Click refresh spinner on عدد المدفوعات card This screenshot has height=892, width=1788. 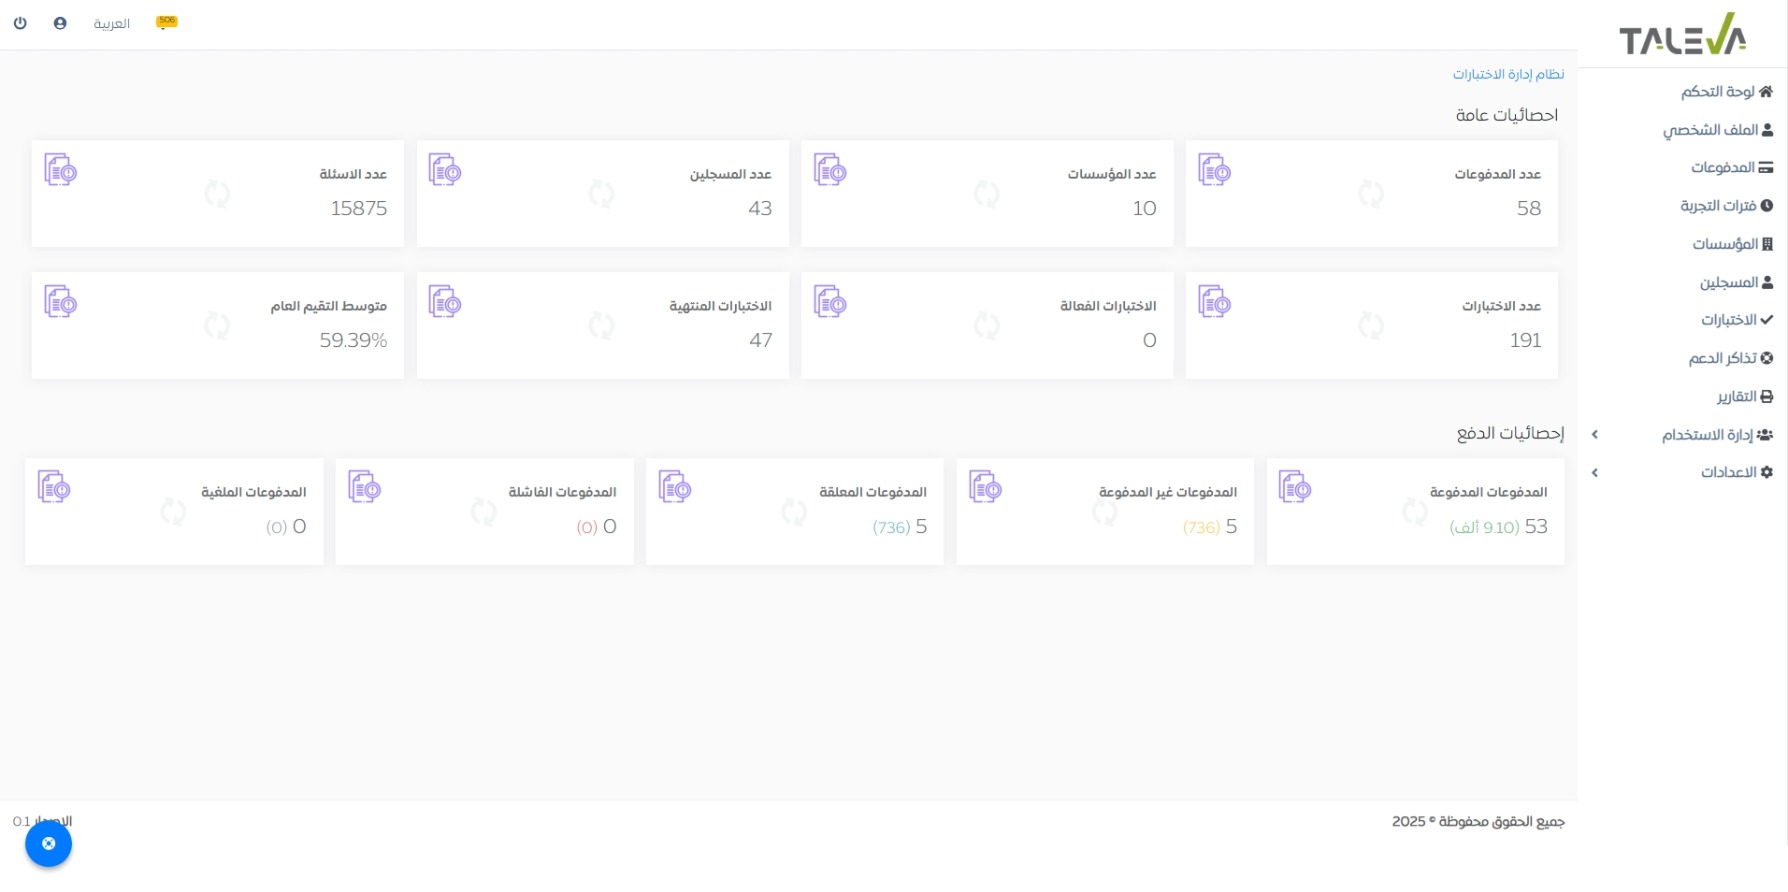pos(1371,194)
